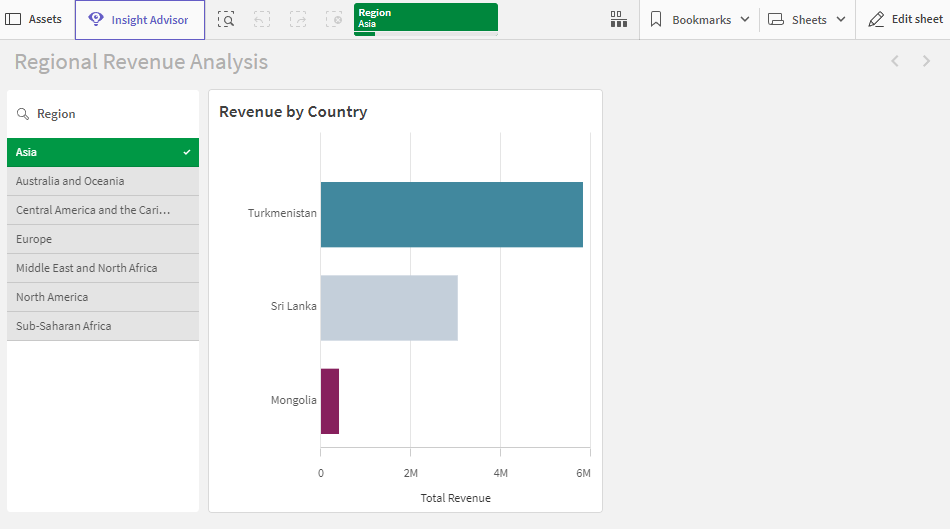Click the Edit sheet pencil button

tap(904, 20)
